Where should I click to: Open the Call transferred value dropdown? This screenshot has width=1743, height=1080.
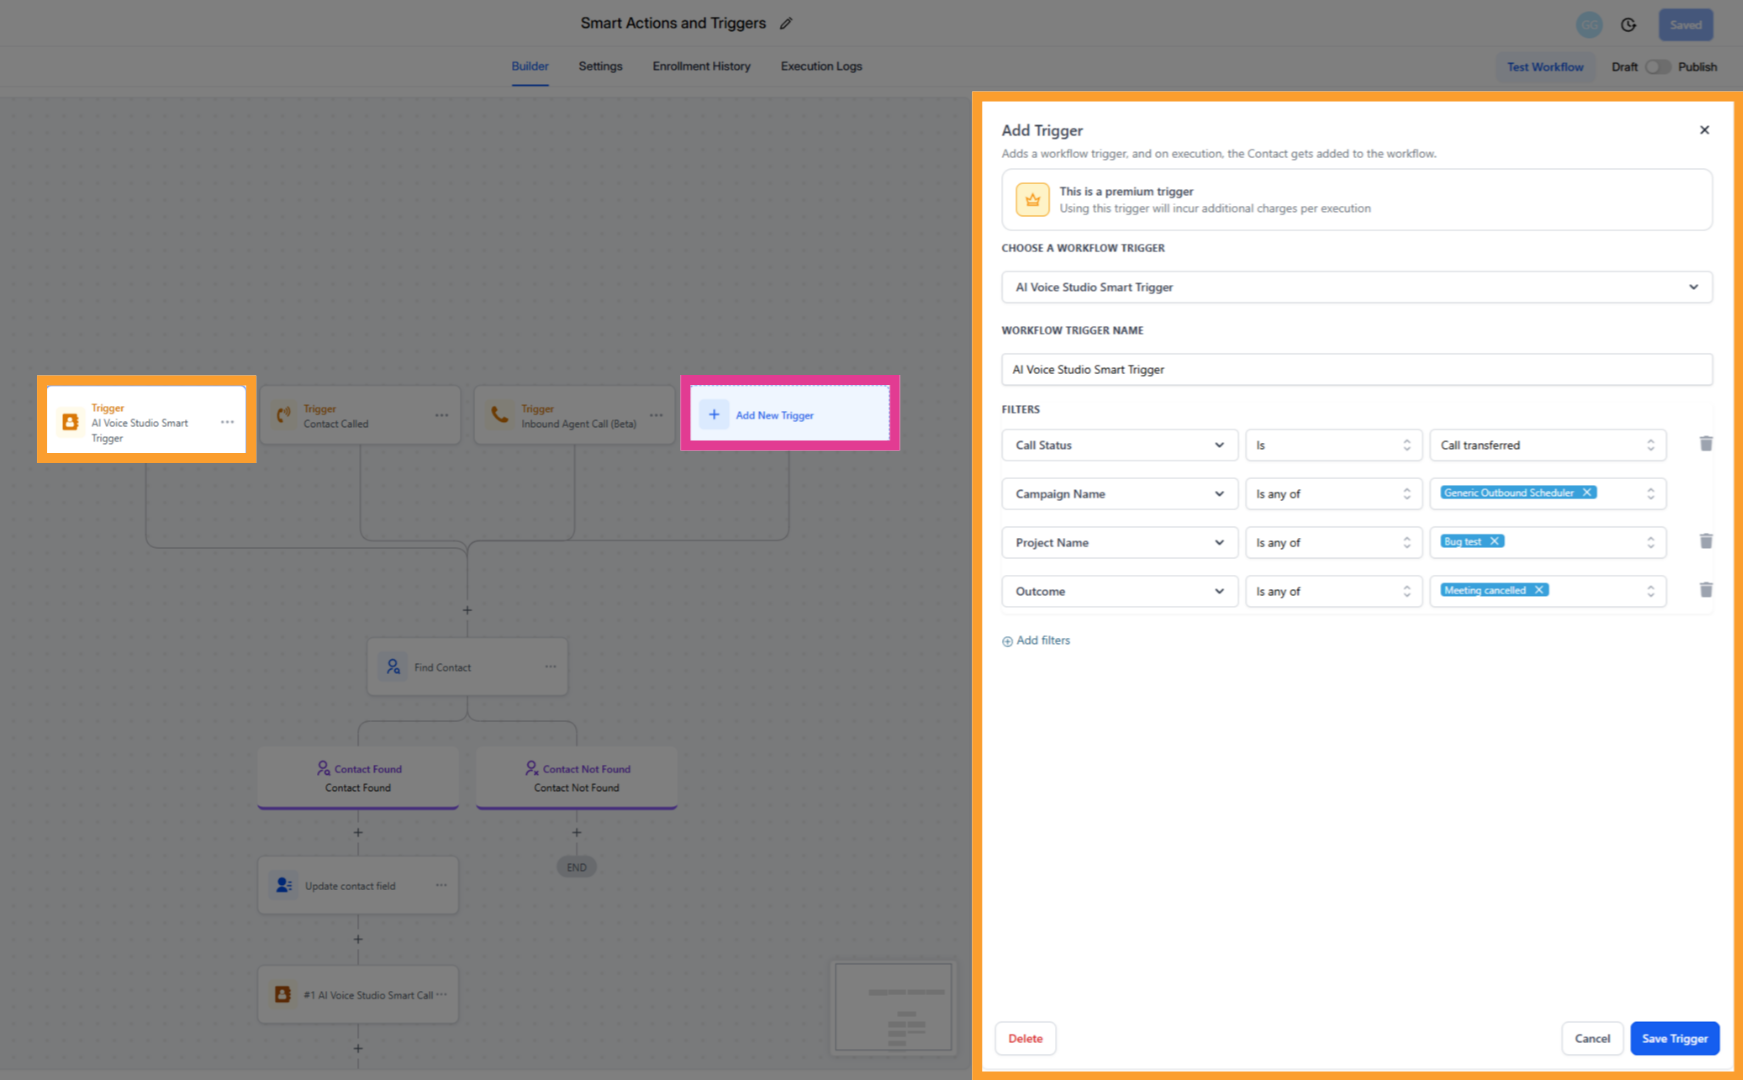[1548, 445]
